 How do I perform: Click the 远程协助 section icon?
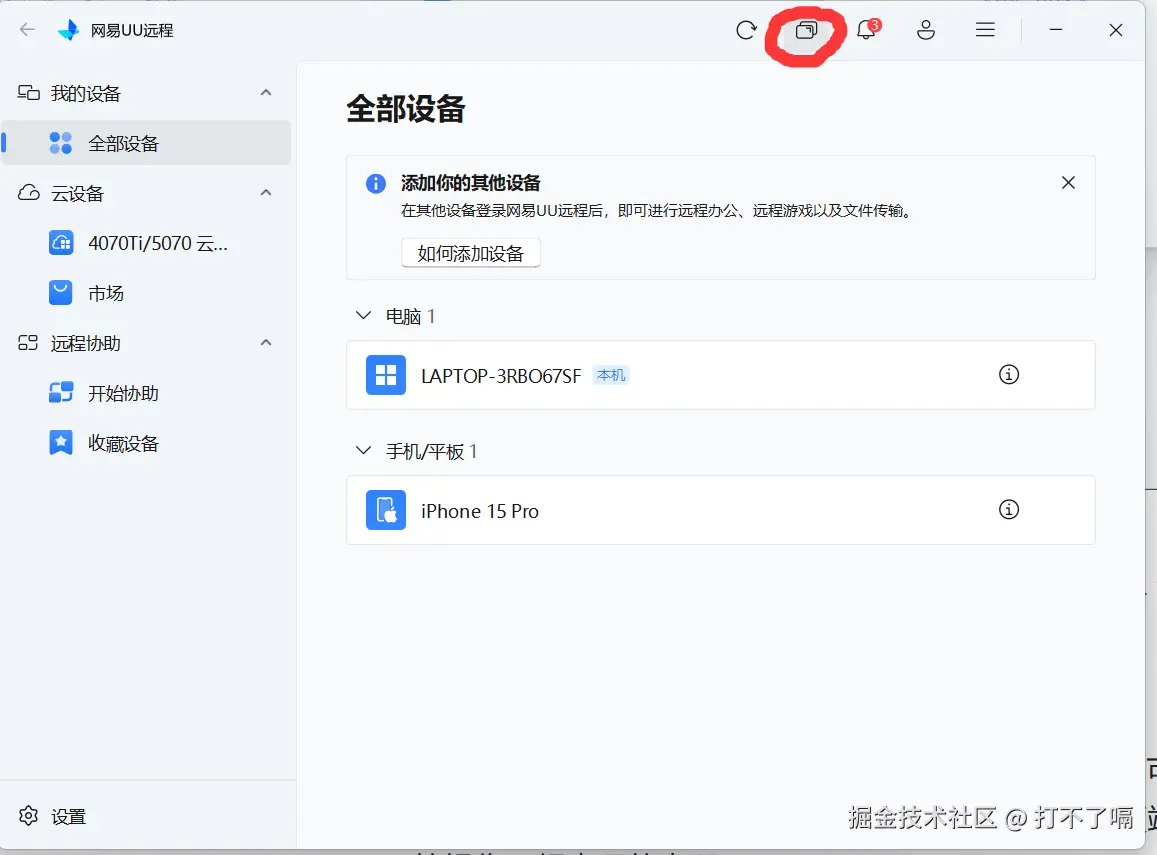(x=28, y=343)
